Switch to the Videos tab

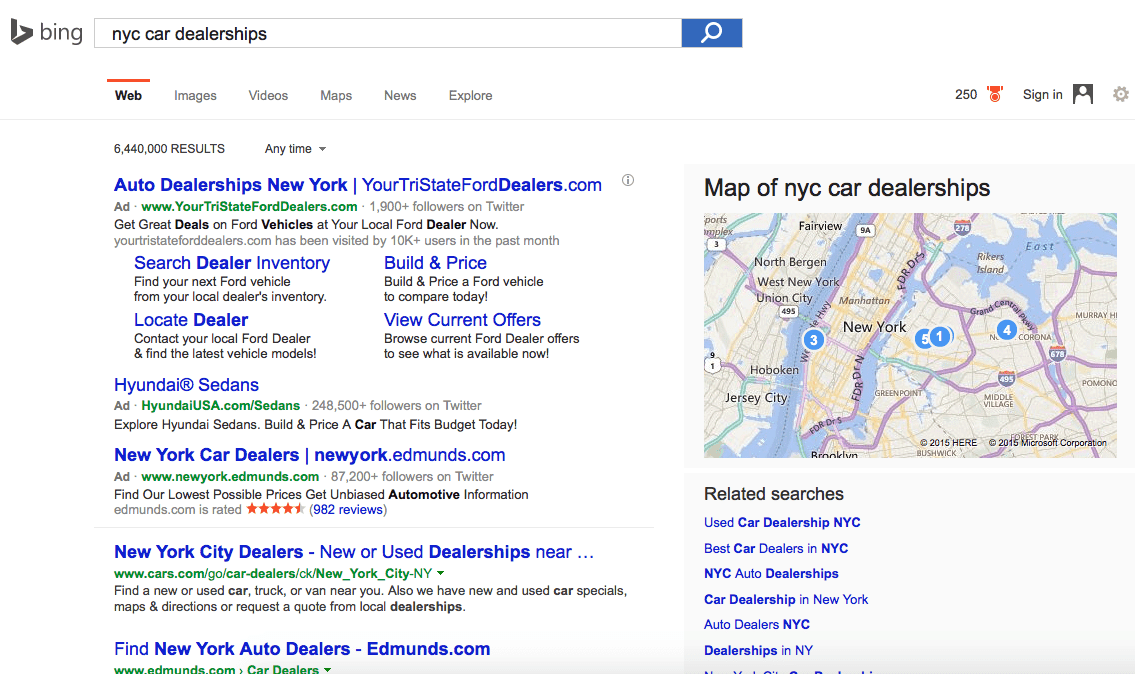pos(269,96)
